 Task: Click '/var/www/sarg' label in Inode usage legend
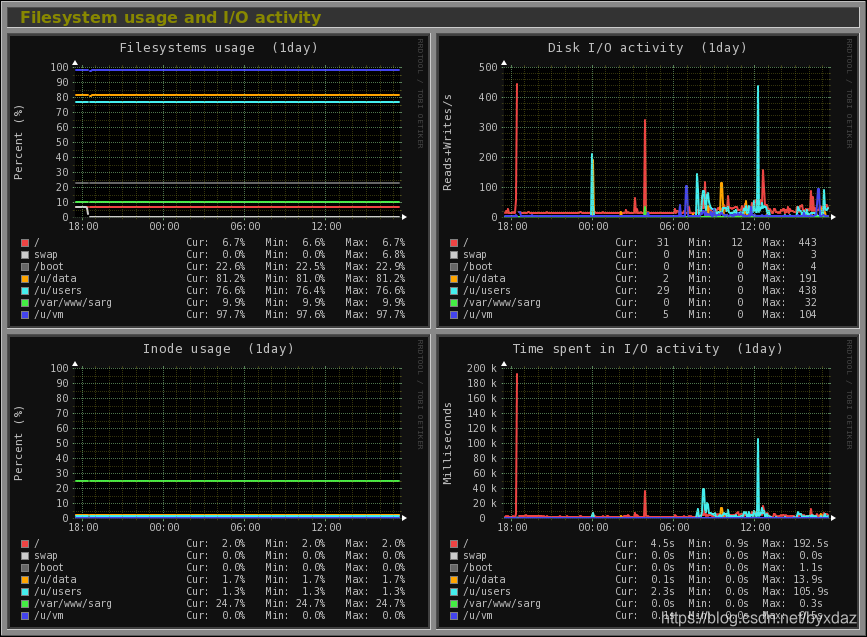pyautogui.click(x=73, y=604)
